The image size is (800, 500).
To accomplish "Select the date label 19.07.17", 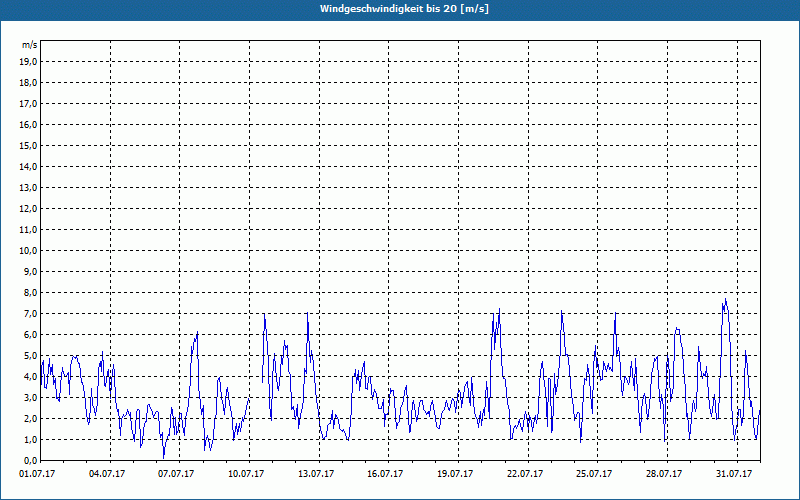I will [x=455, y=474].
